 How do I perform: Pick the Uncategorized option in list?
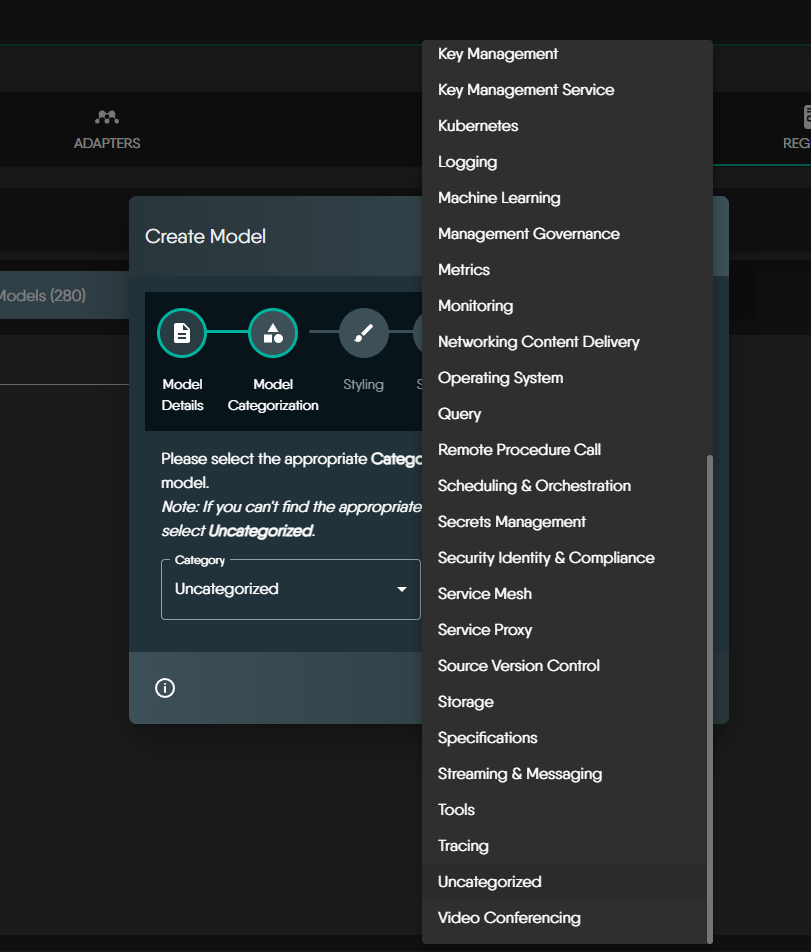[x=490, y=882]
